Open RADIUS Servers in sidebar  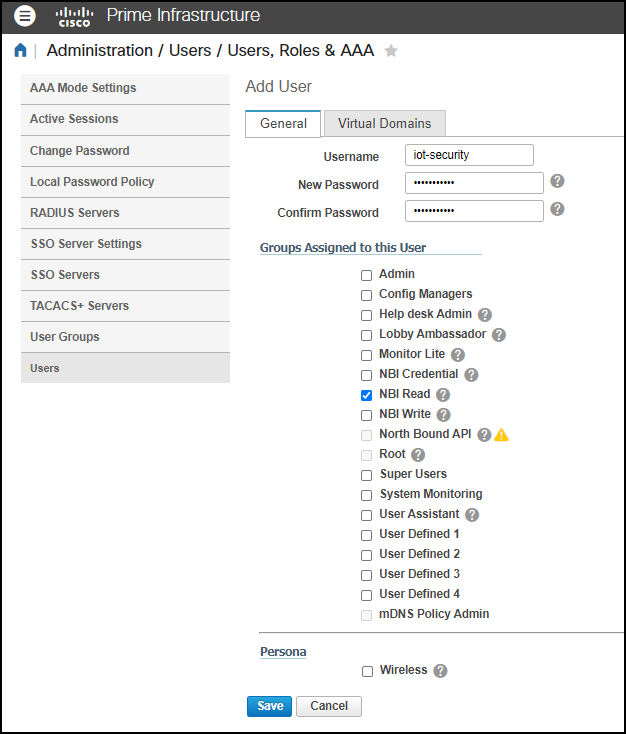(125, 213)
